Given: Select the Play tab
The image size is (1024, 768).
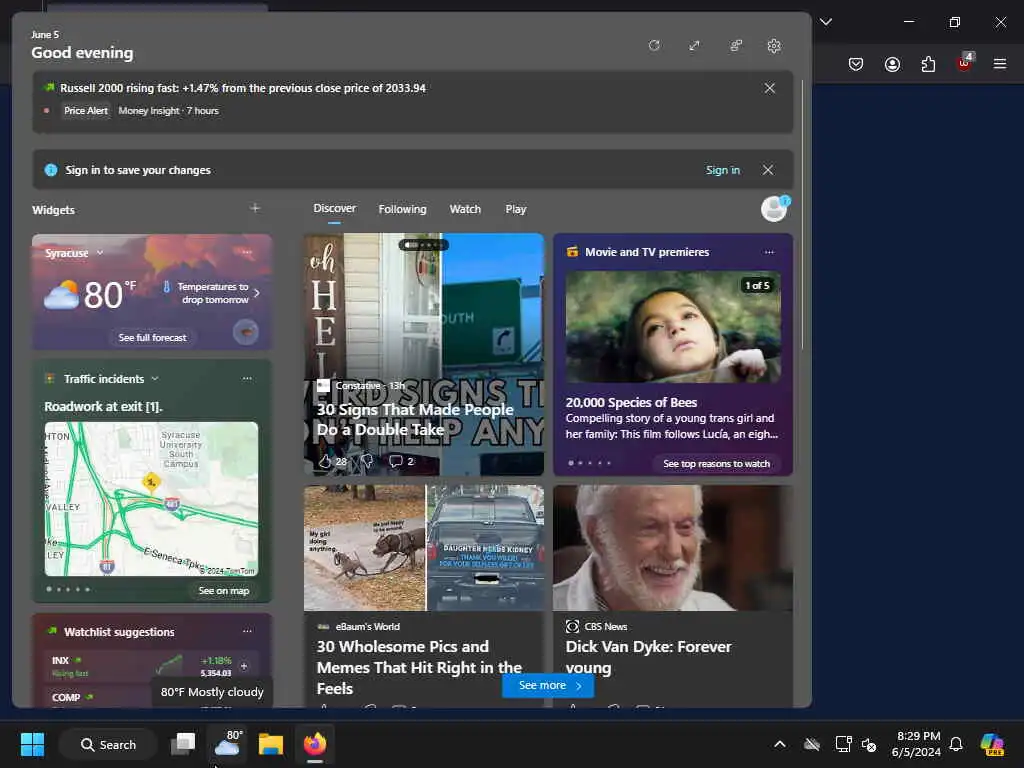Looking at the screenshot, I should pos(515,209).
